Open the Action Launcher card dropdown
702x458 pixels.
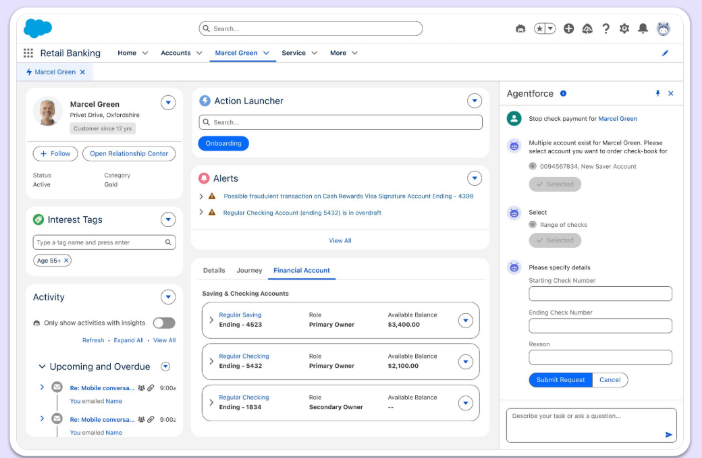[475, 101]
